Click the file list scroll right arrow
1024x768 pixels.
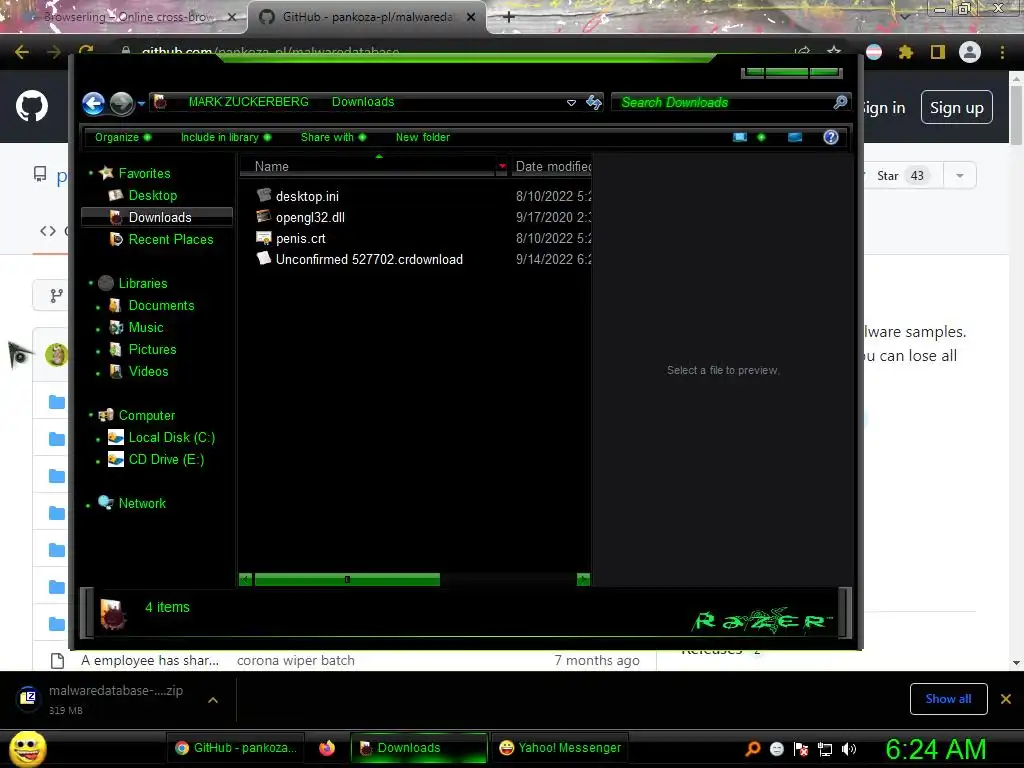tap(583, 579)
